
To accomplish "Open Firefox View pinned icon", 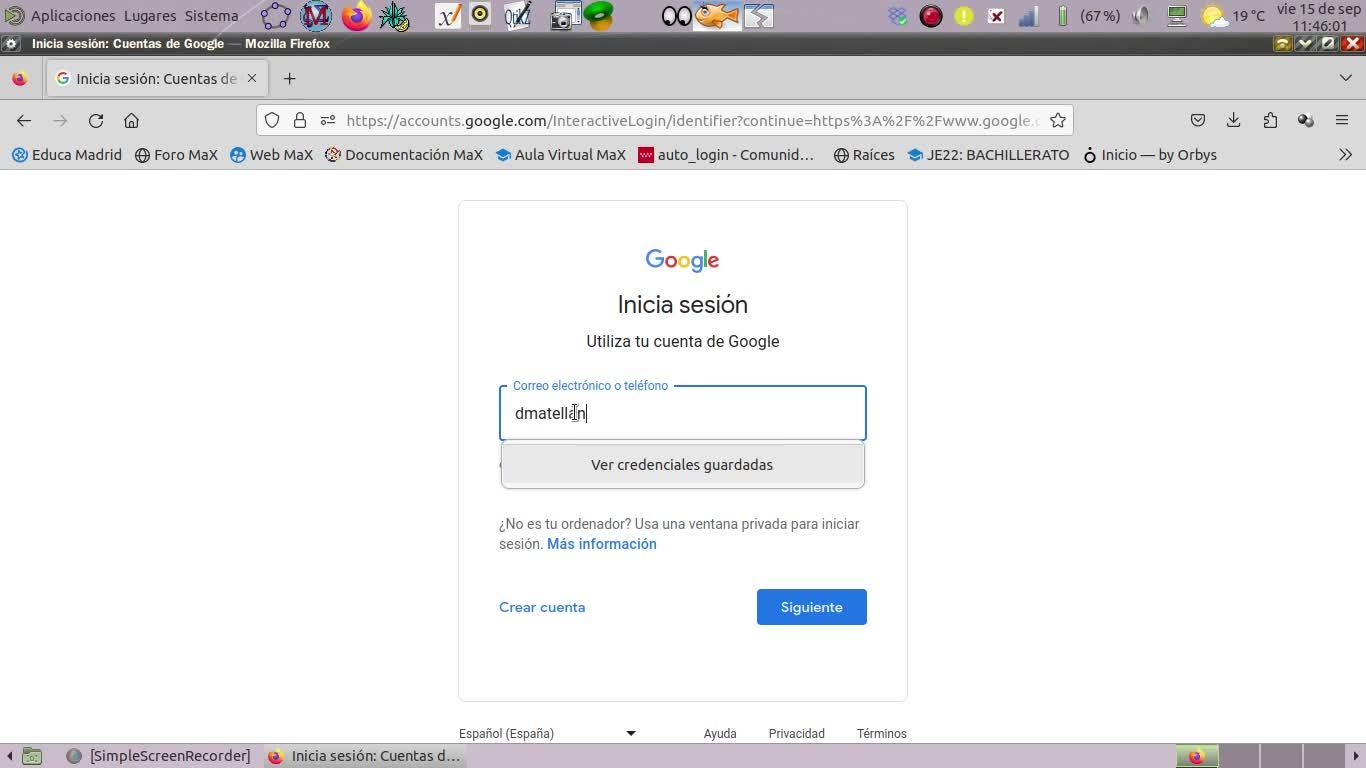I will coord(20,78).
